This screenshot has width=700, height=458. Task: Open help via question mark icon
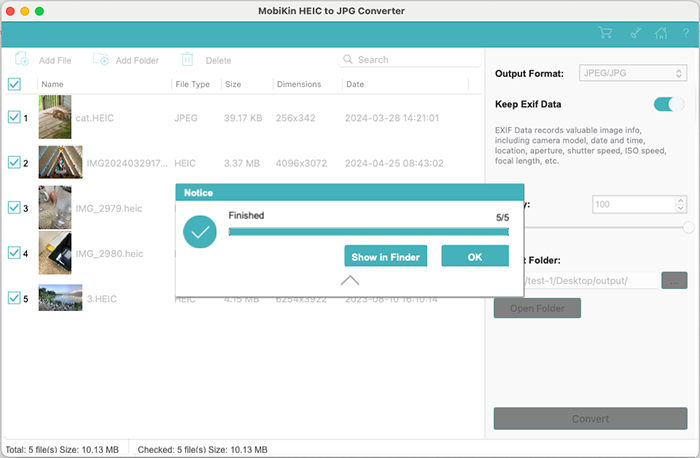[684, 33]
